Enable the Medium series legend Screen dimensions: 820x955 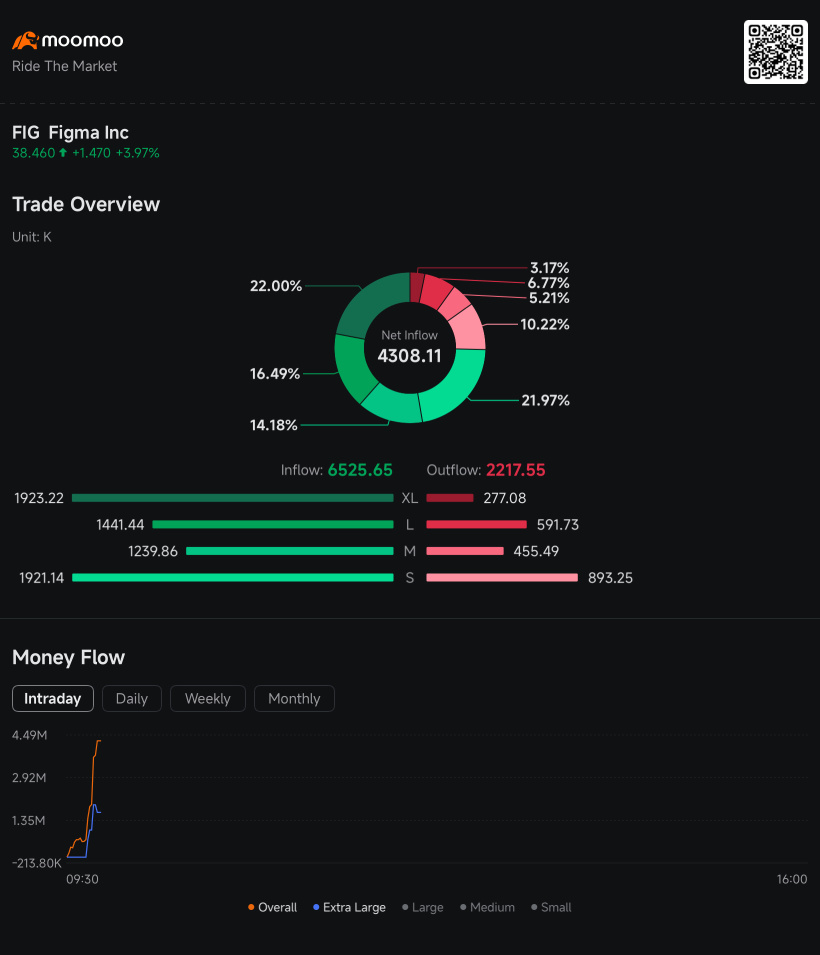[x=487, y=907]
